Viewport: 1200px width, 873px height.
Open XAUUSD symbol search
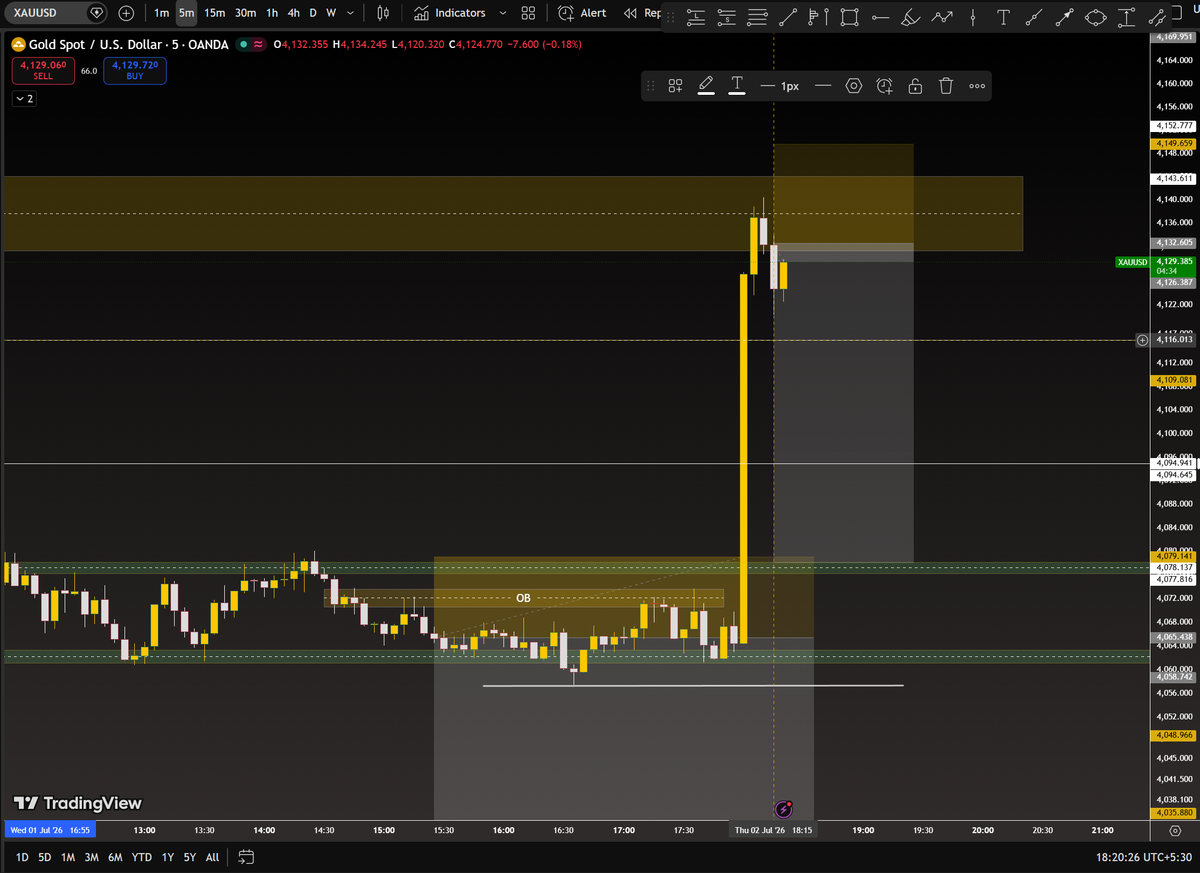(46, 13)
